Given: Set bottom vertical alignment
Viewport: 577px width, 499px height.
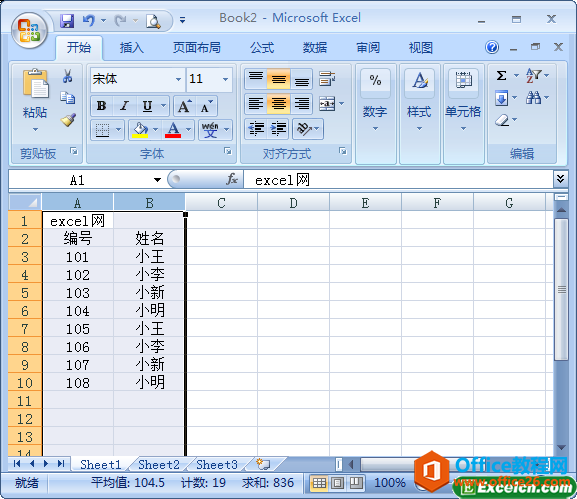Looking at the screenshot, I should [x=301, y=79].
